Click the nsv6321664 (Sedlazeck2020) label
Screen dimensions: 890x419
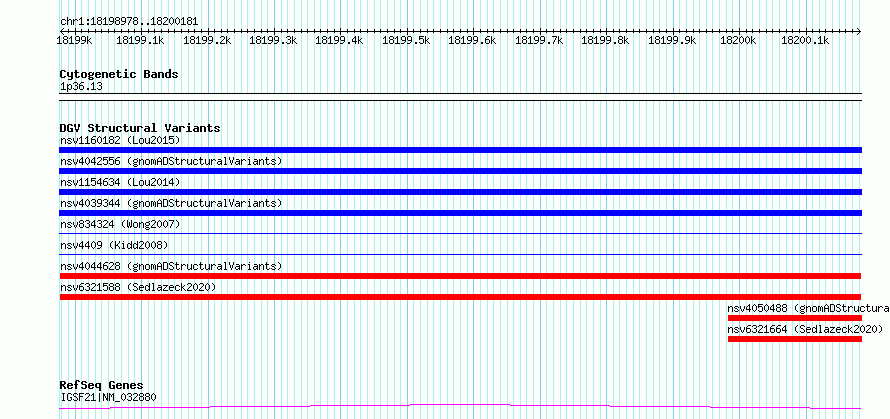pyautogui.click(x=805, y=329)
